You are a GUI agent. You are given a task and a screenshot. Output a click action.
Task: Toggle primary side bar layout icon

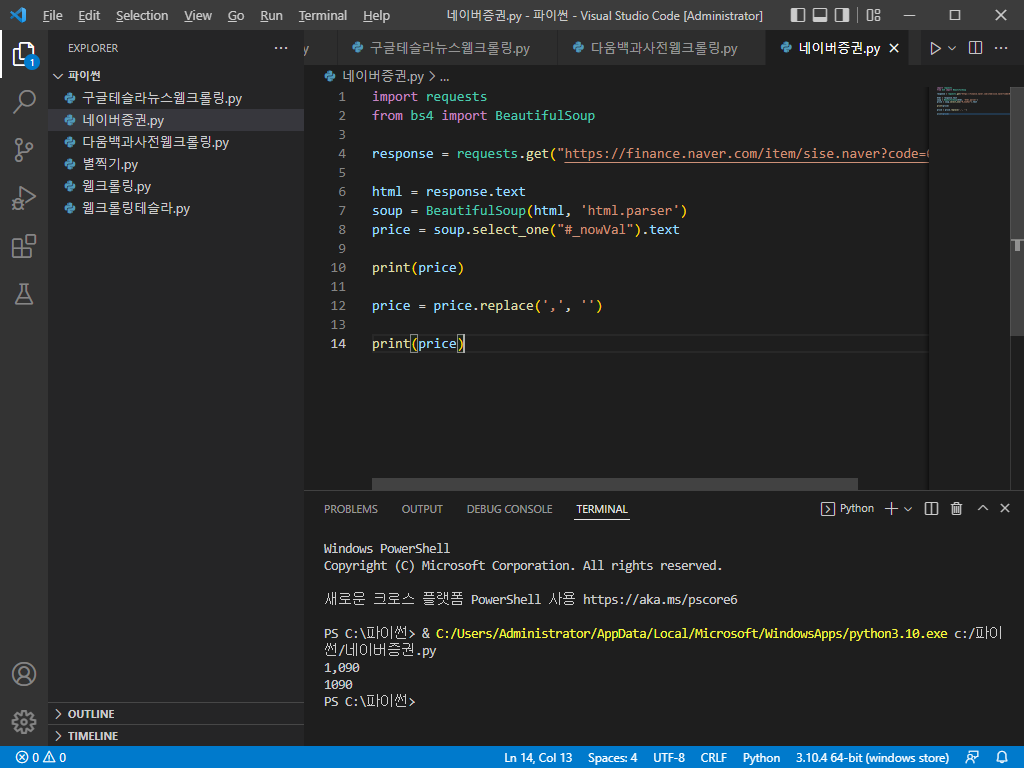pos(797,15)
